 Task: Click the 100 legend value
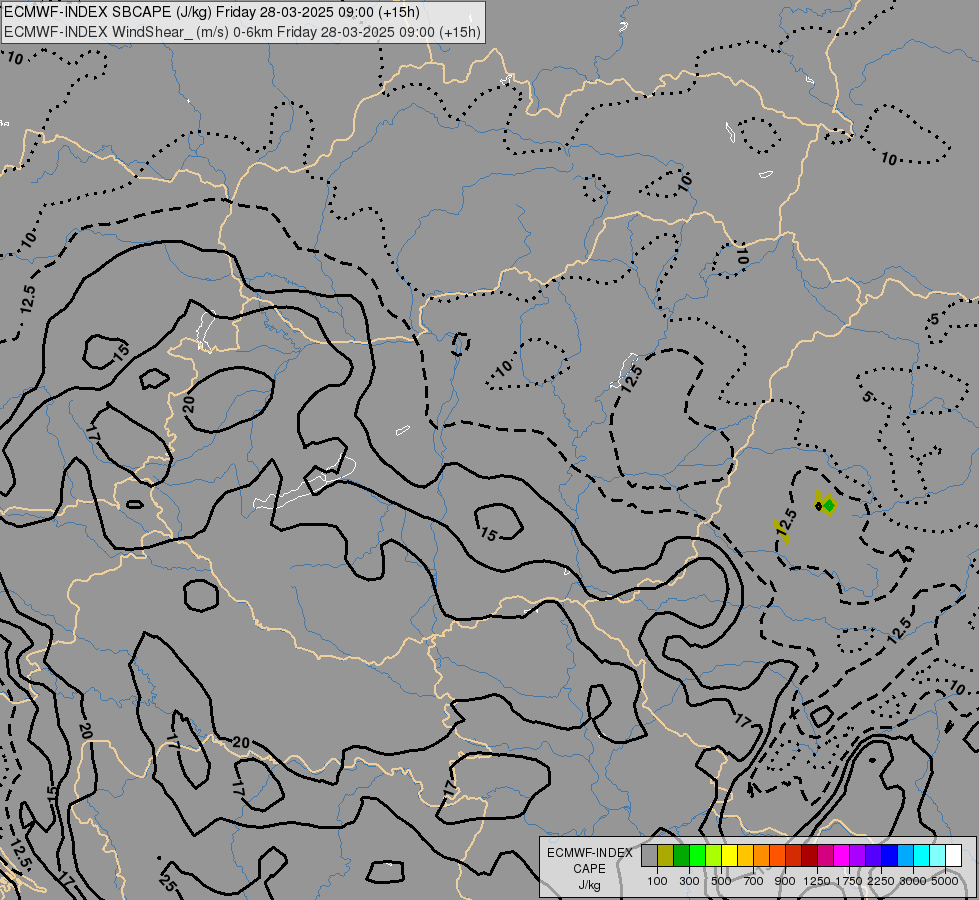(x=657, y=881)
